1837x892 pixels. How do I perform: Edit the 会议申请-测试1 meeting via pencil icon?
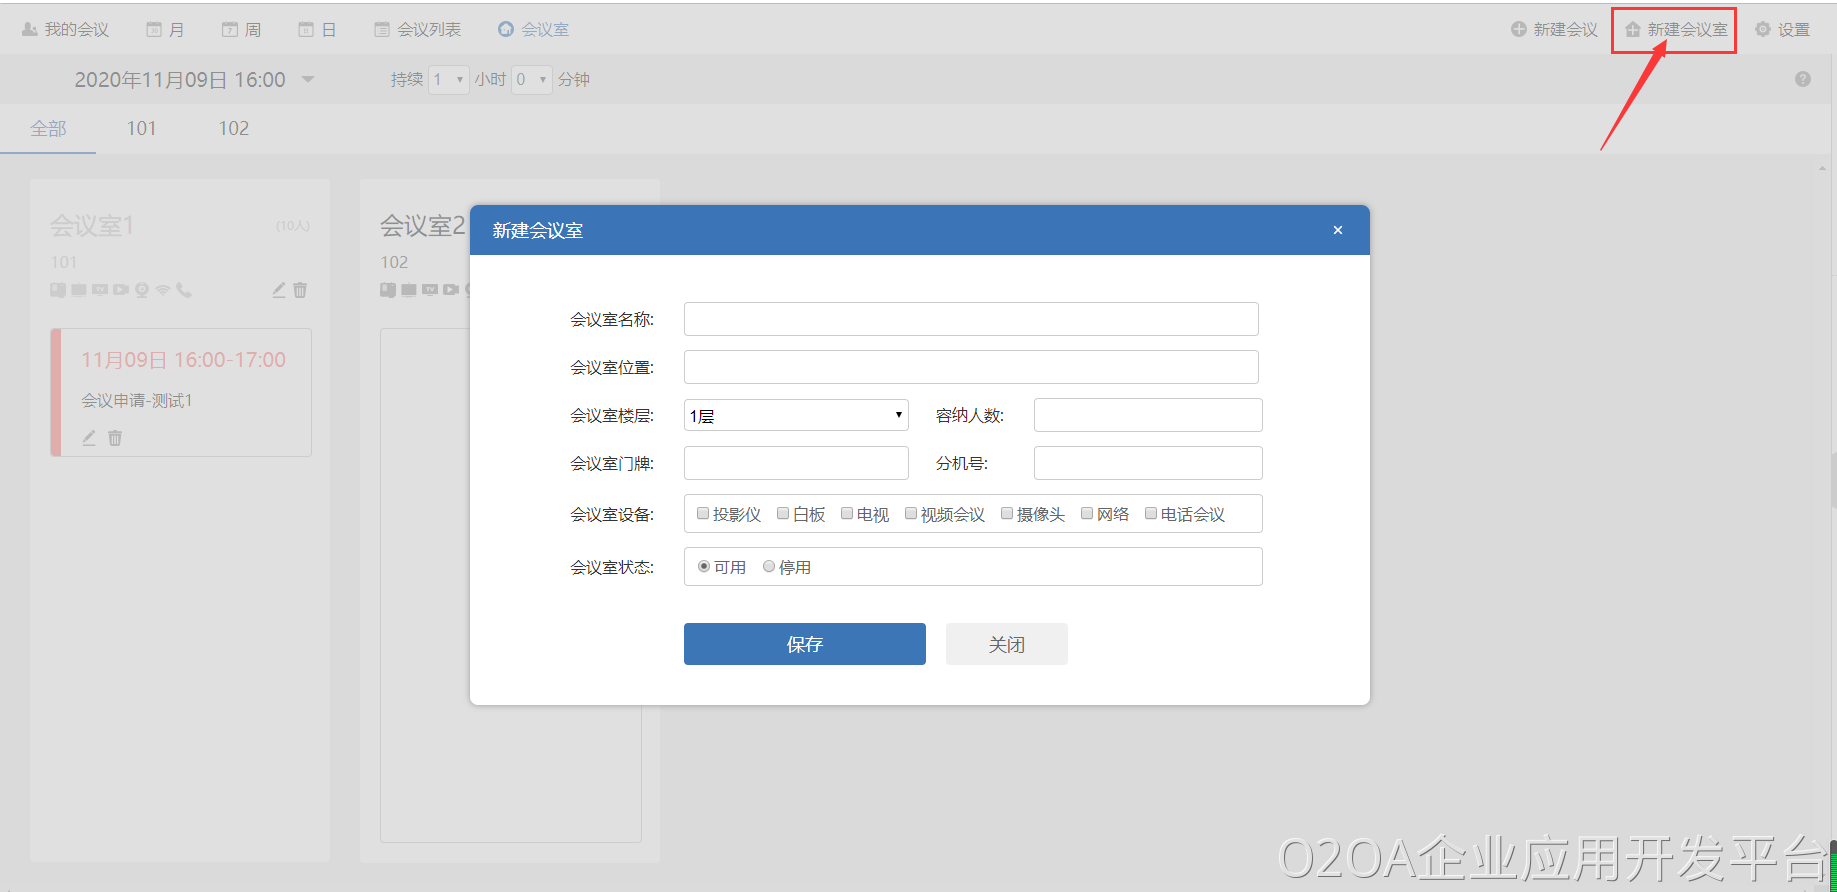89,438
